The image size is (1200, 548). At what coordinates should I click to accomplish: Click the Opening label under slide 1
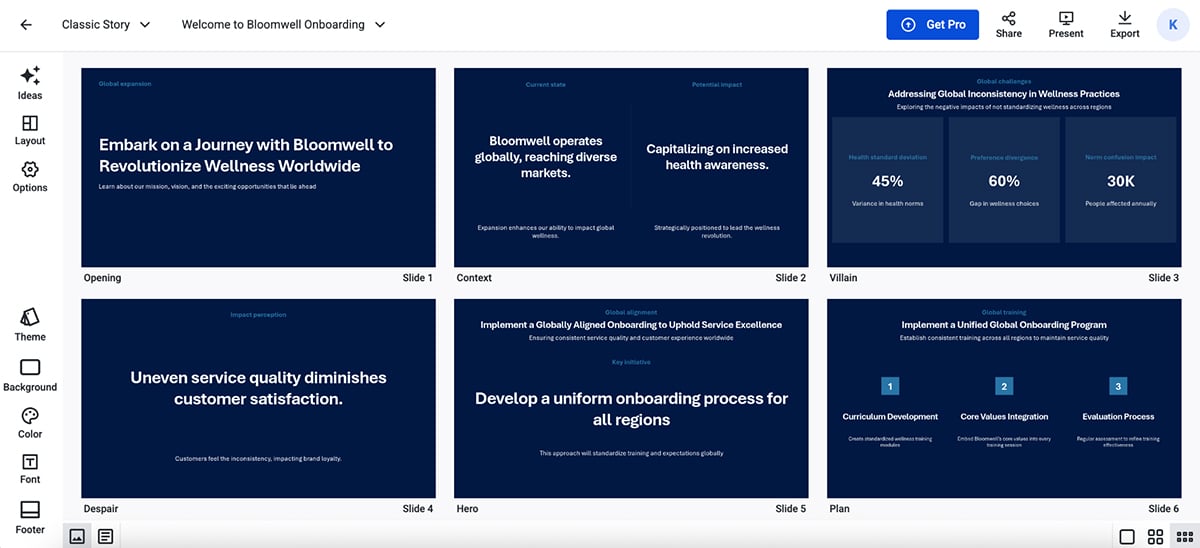pos(102,278)
